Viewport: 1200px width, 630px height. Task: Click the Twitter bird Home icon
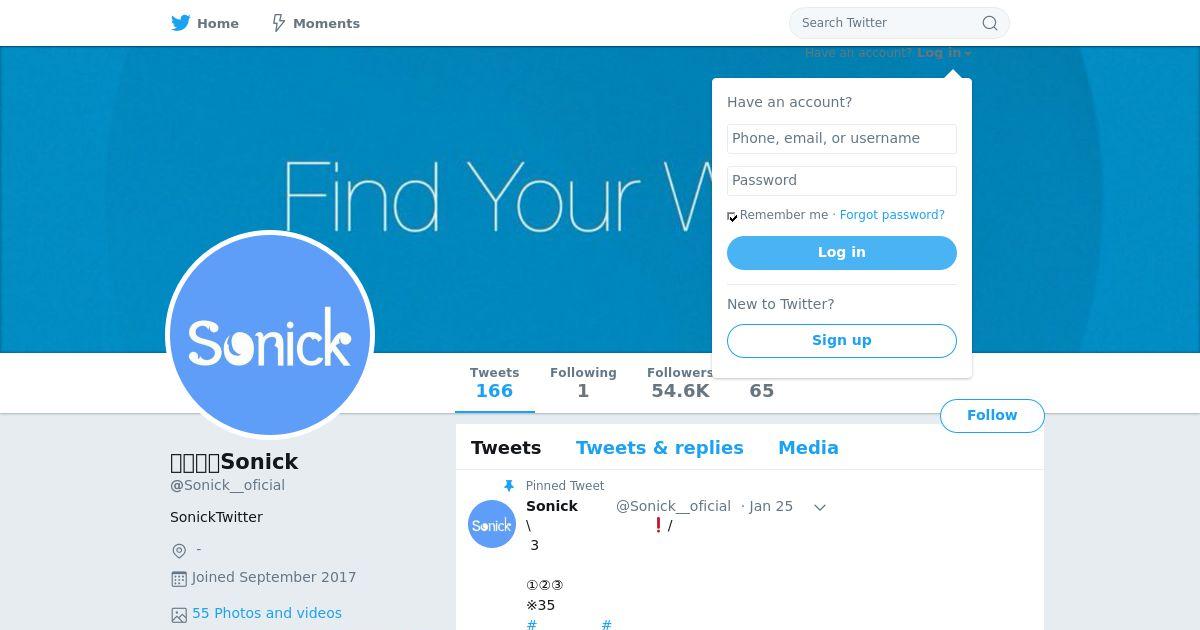point(180,23)
